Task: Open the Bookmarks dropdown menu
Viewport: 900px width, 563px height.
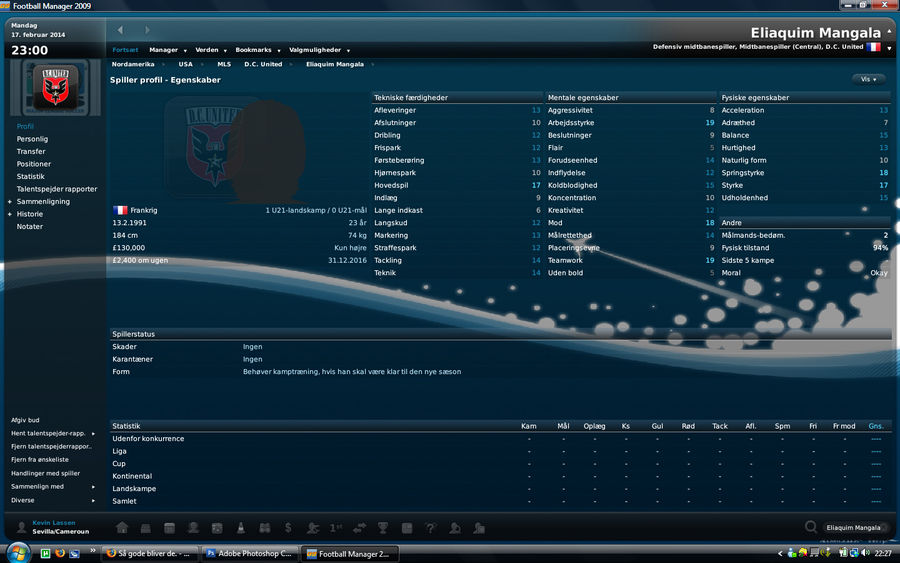Action: (x=258, y=50)
